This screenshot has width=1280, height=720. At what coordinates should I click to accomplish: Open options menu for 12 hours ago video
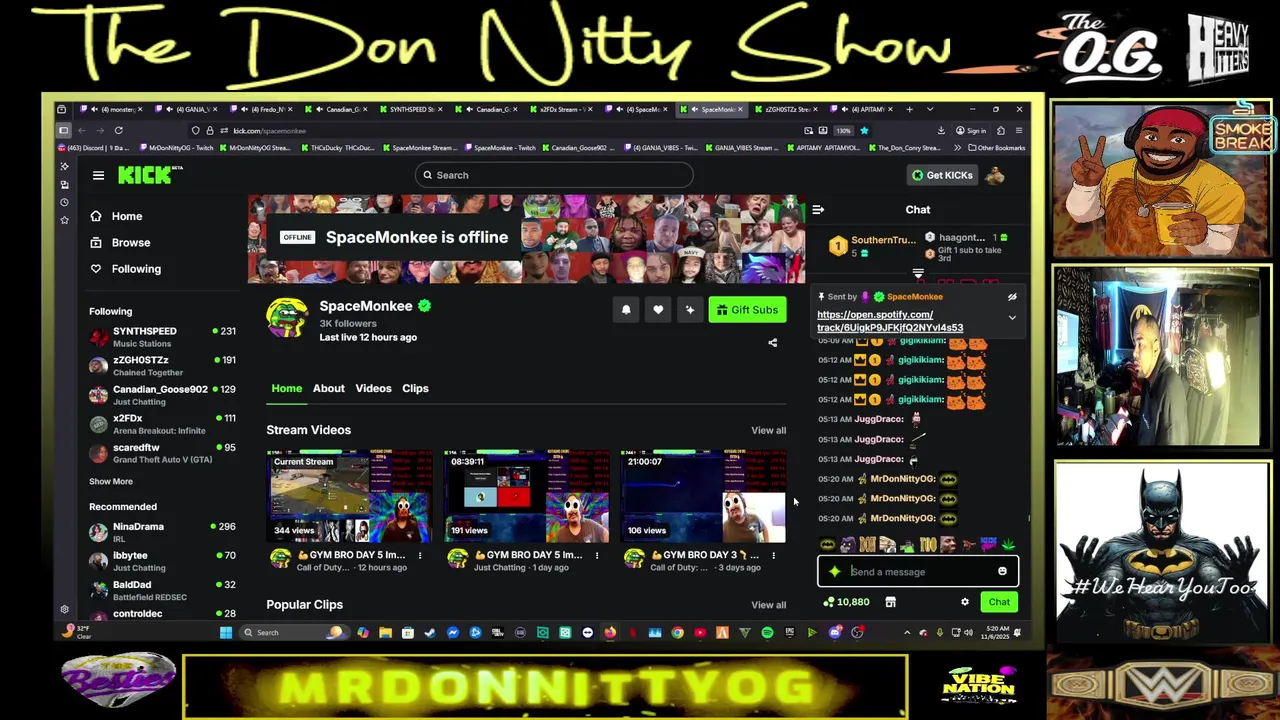[x=420, y=555]
